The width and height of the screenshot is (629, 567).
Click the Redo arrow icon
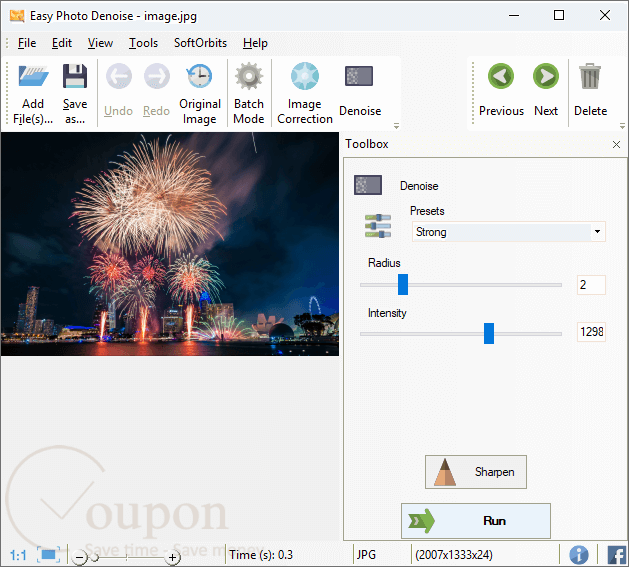tap(156, 76)
